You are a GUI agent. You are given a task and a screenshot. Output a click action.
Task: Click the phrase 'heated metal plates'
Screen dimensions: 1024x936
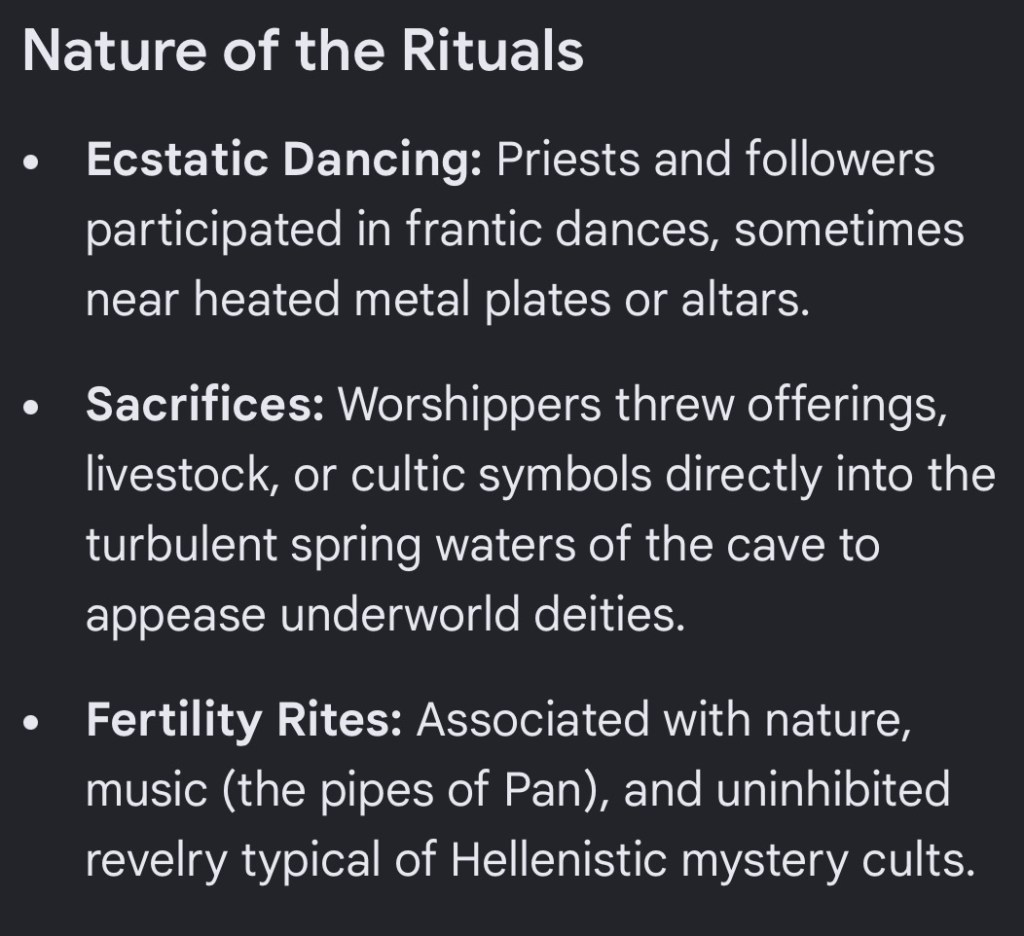tap(402, 300)
